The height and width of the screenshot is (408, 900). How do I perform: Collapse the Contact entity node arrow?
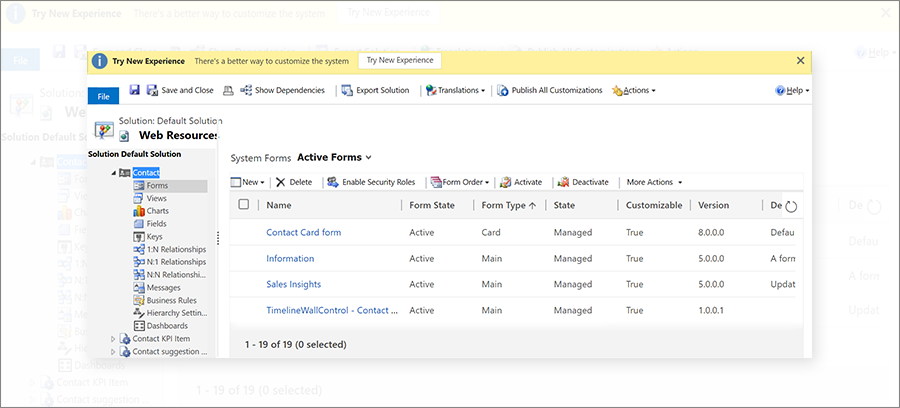click(113, 173)
